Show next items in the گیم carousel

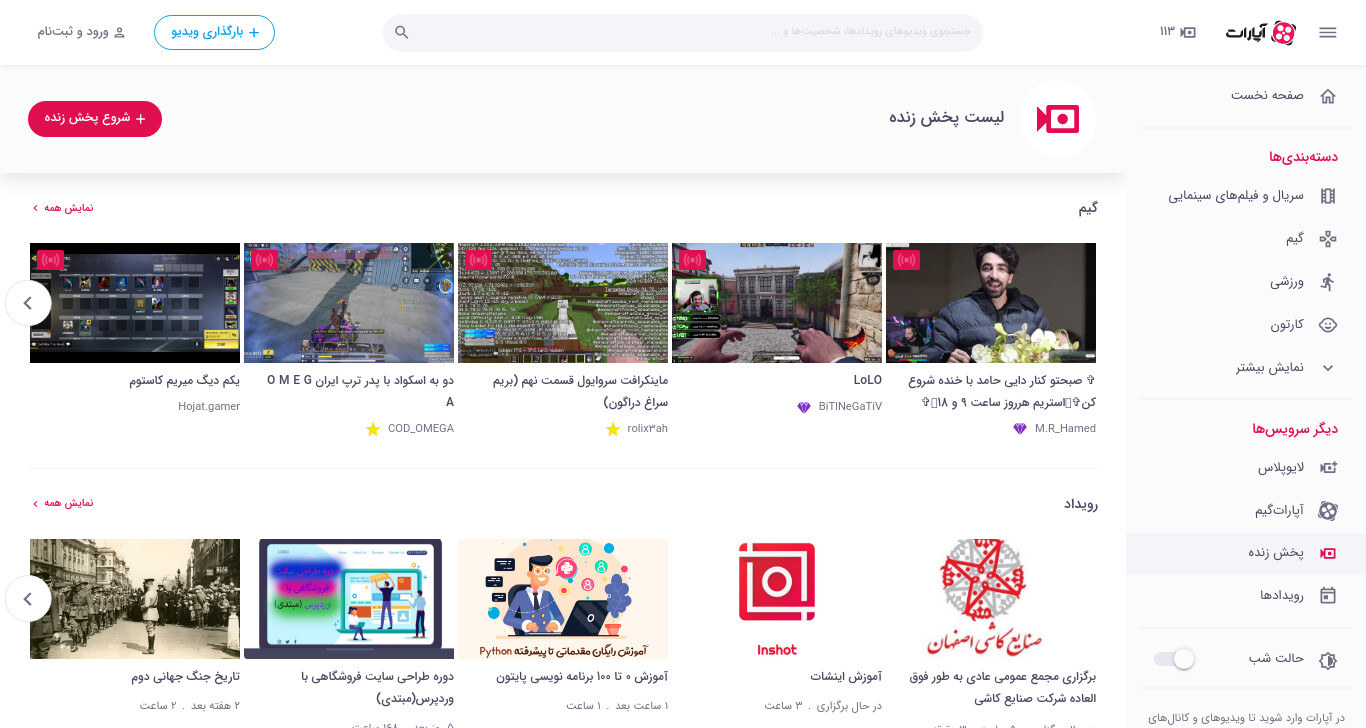click(28, 302)
